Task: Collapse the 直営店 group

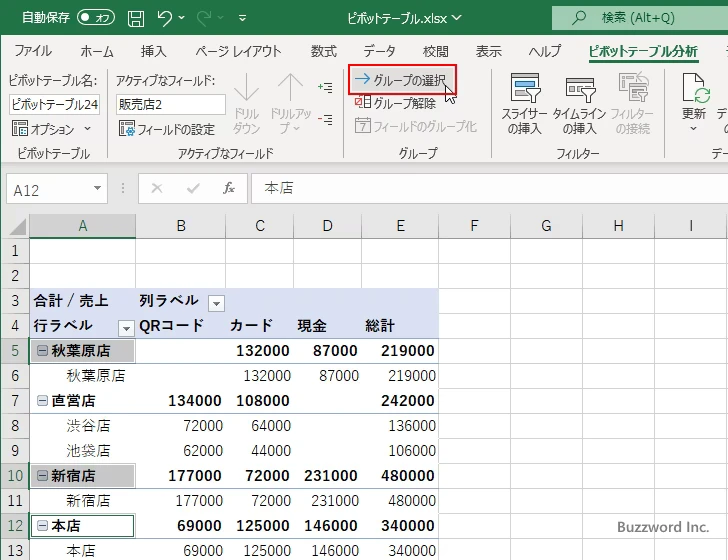Action: tap(42, 400)
